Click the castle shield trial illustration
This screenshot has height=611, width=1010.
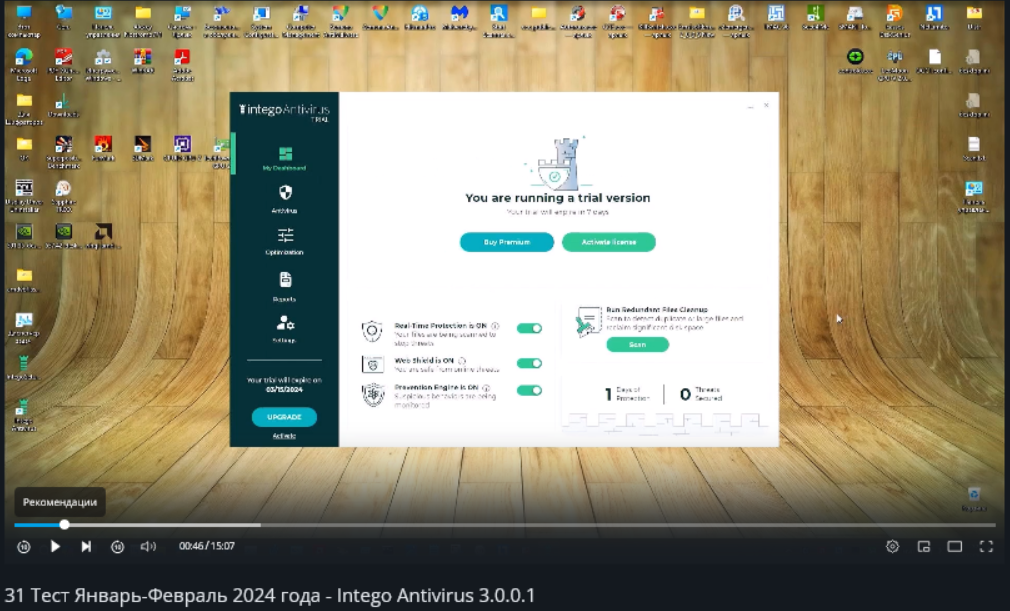[558, 162]
